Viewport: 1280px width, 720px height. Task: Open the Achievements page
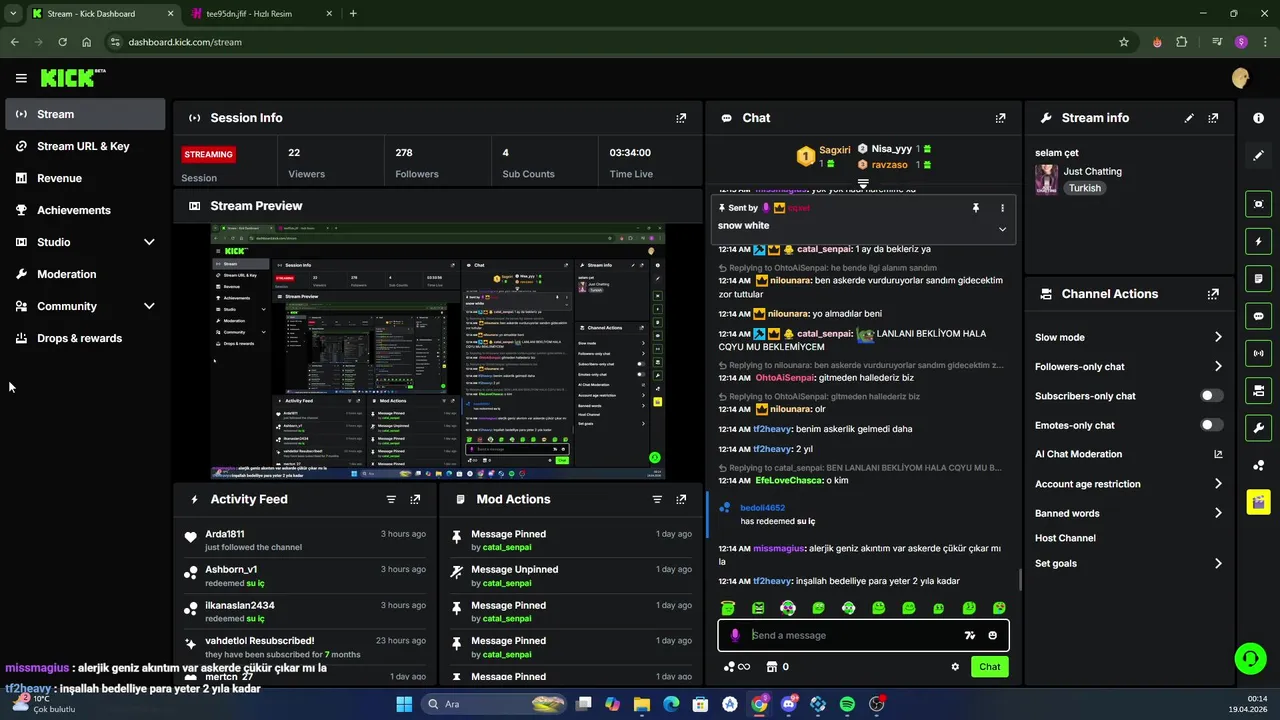[x=85, y=210]
